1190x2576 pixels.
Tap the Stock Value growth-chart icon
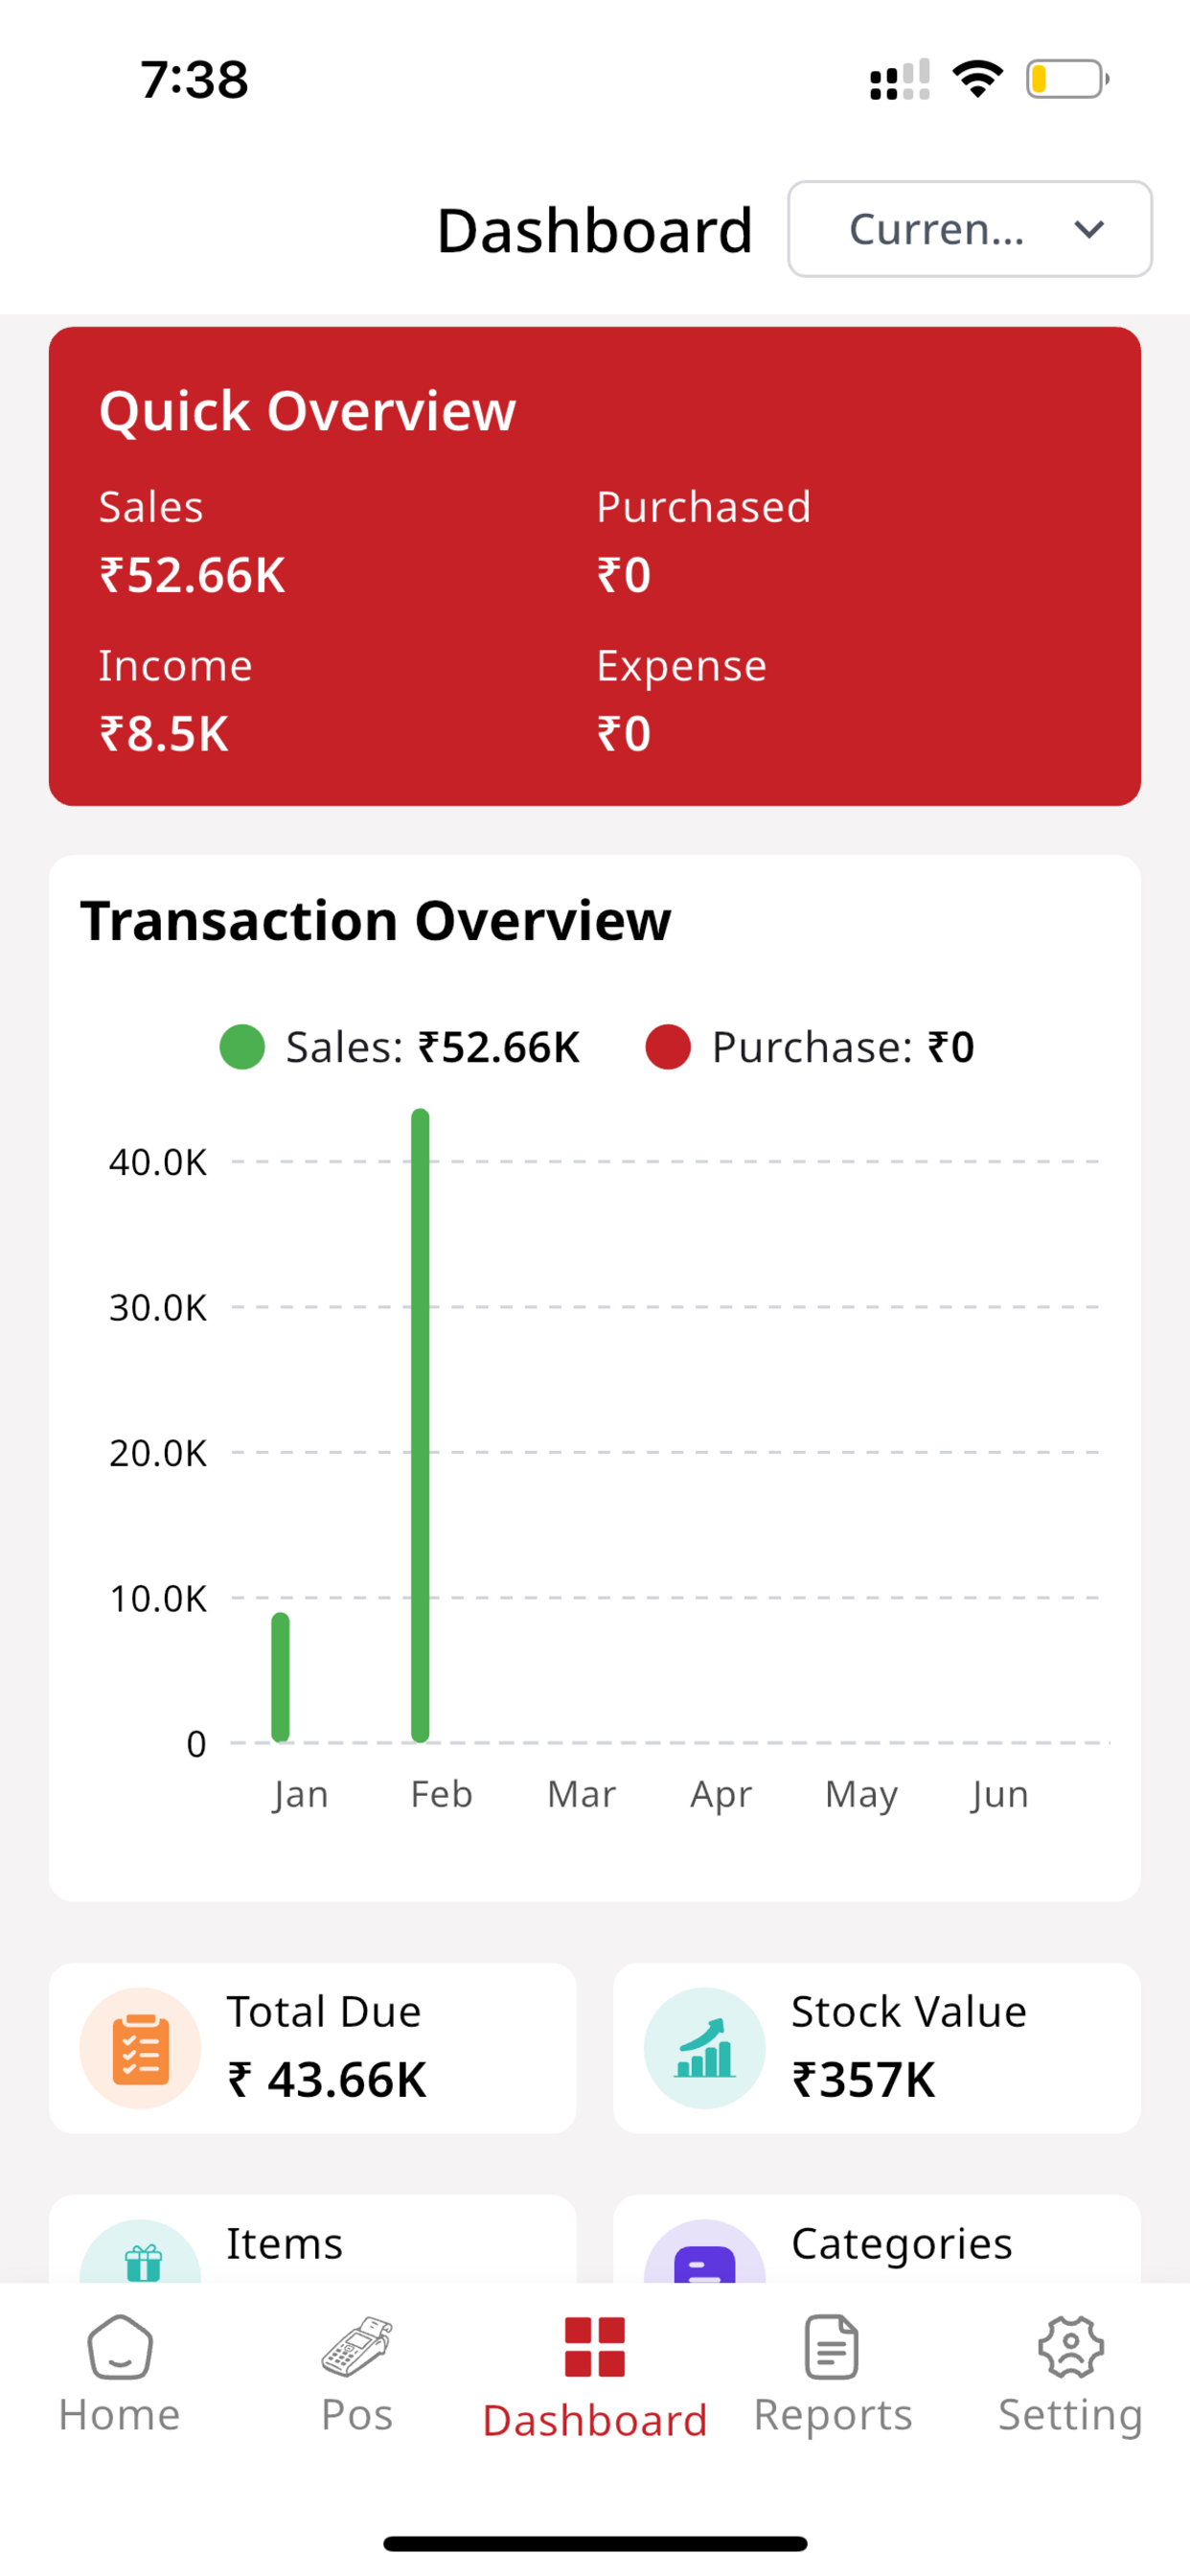tap(704, 2048)
